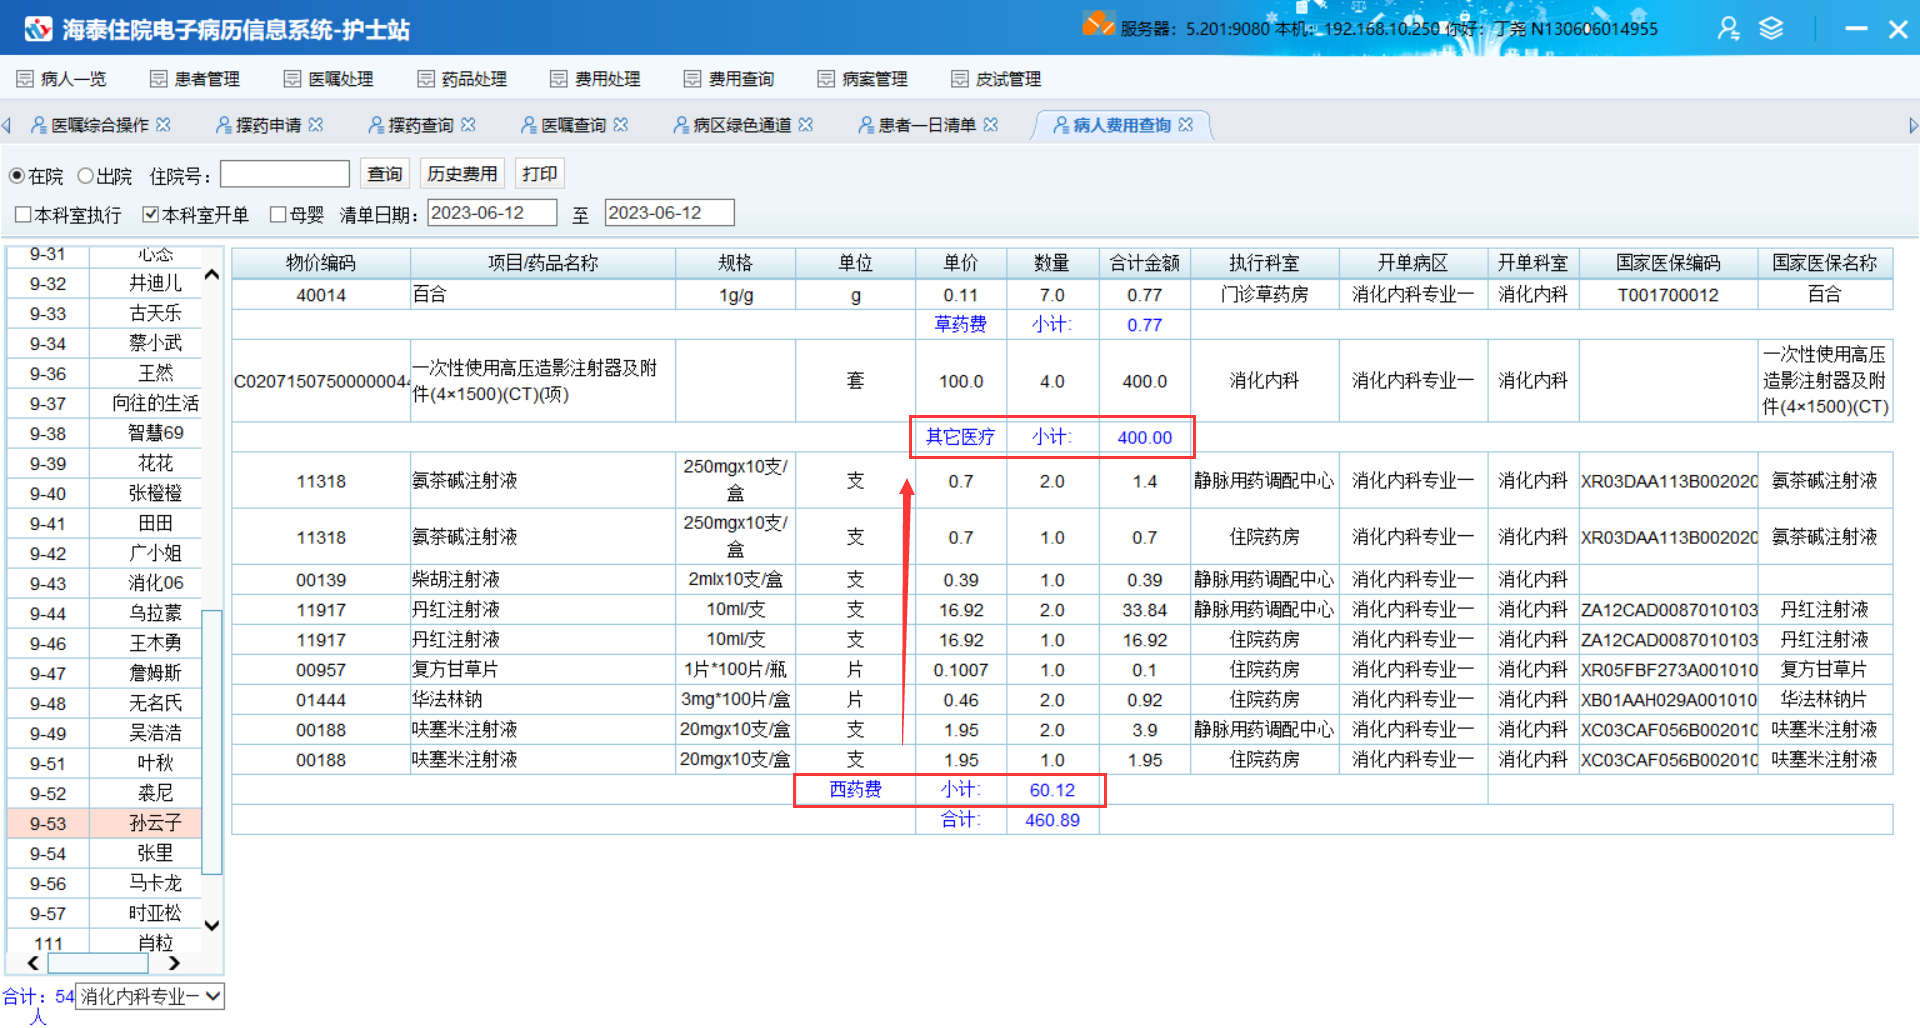Close the 摆药申请 tab
The height and width of the screenshot is (1028, 1920).
tap(316, 125)
